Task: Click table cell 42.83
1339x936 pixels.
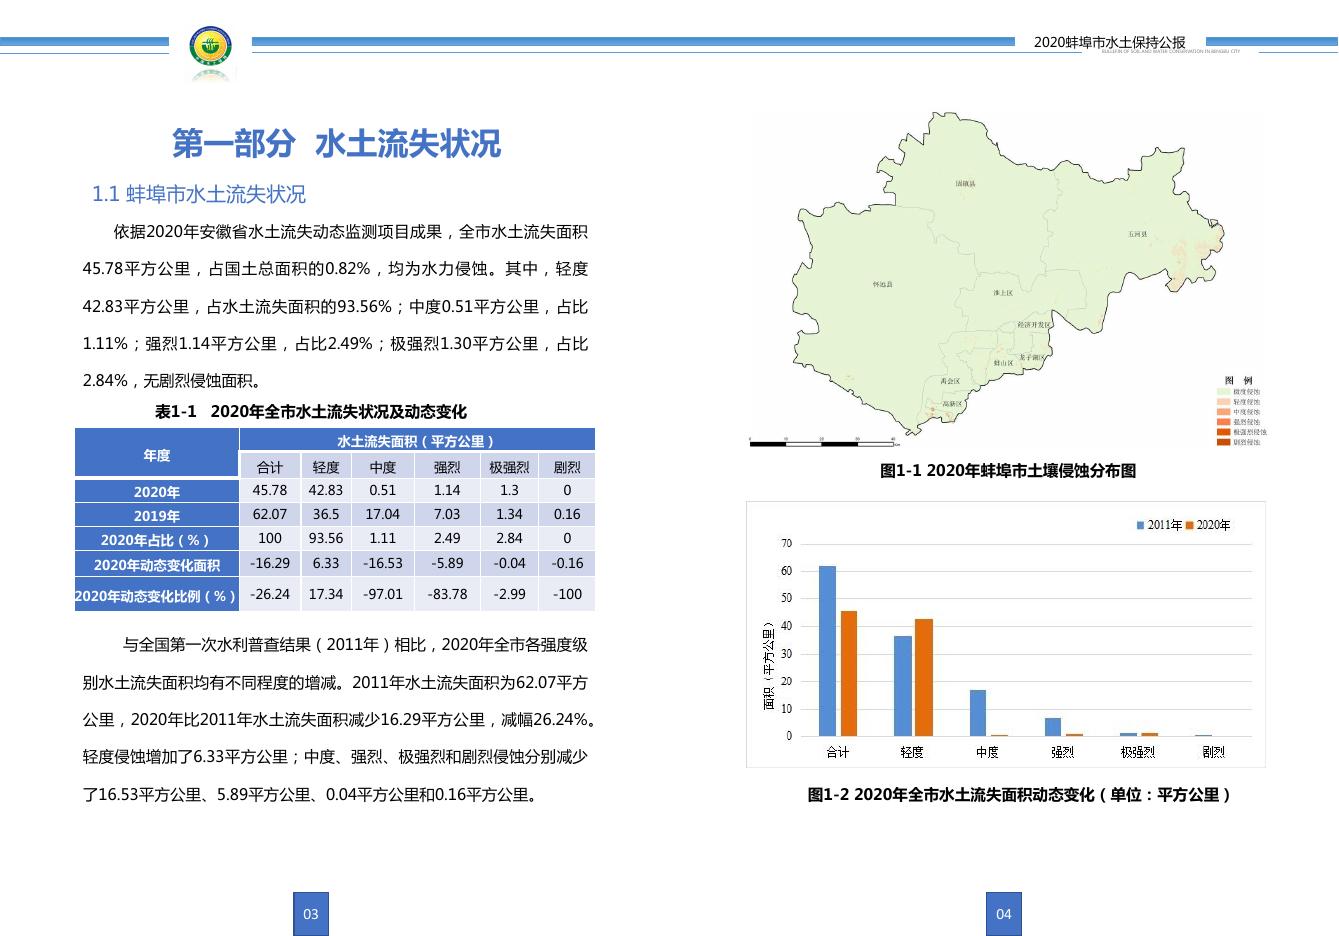Action: pos(326,490)
